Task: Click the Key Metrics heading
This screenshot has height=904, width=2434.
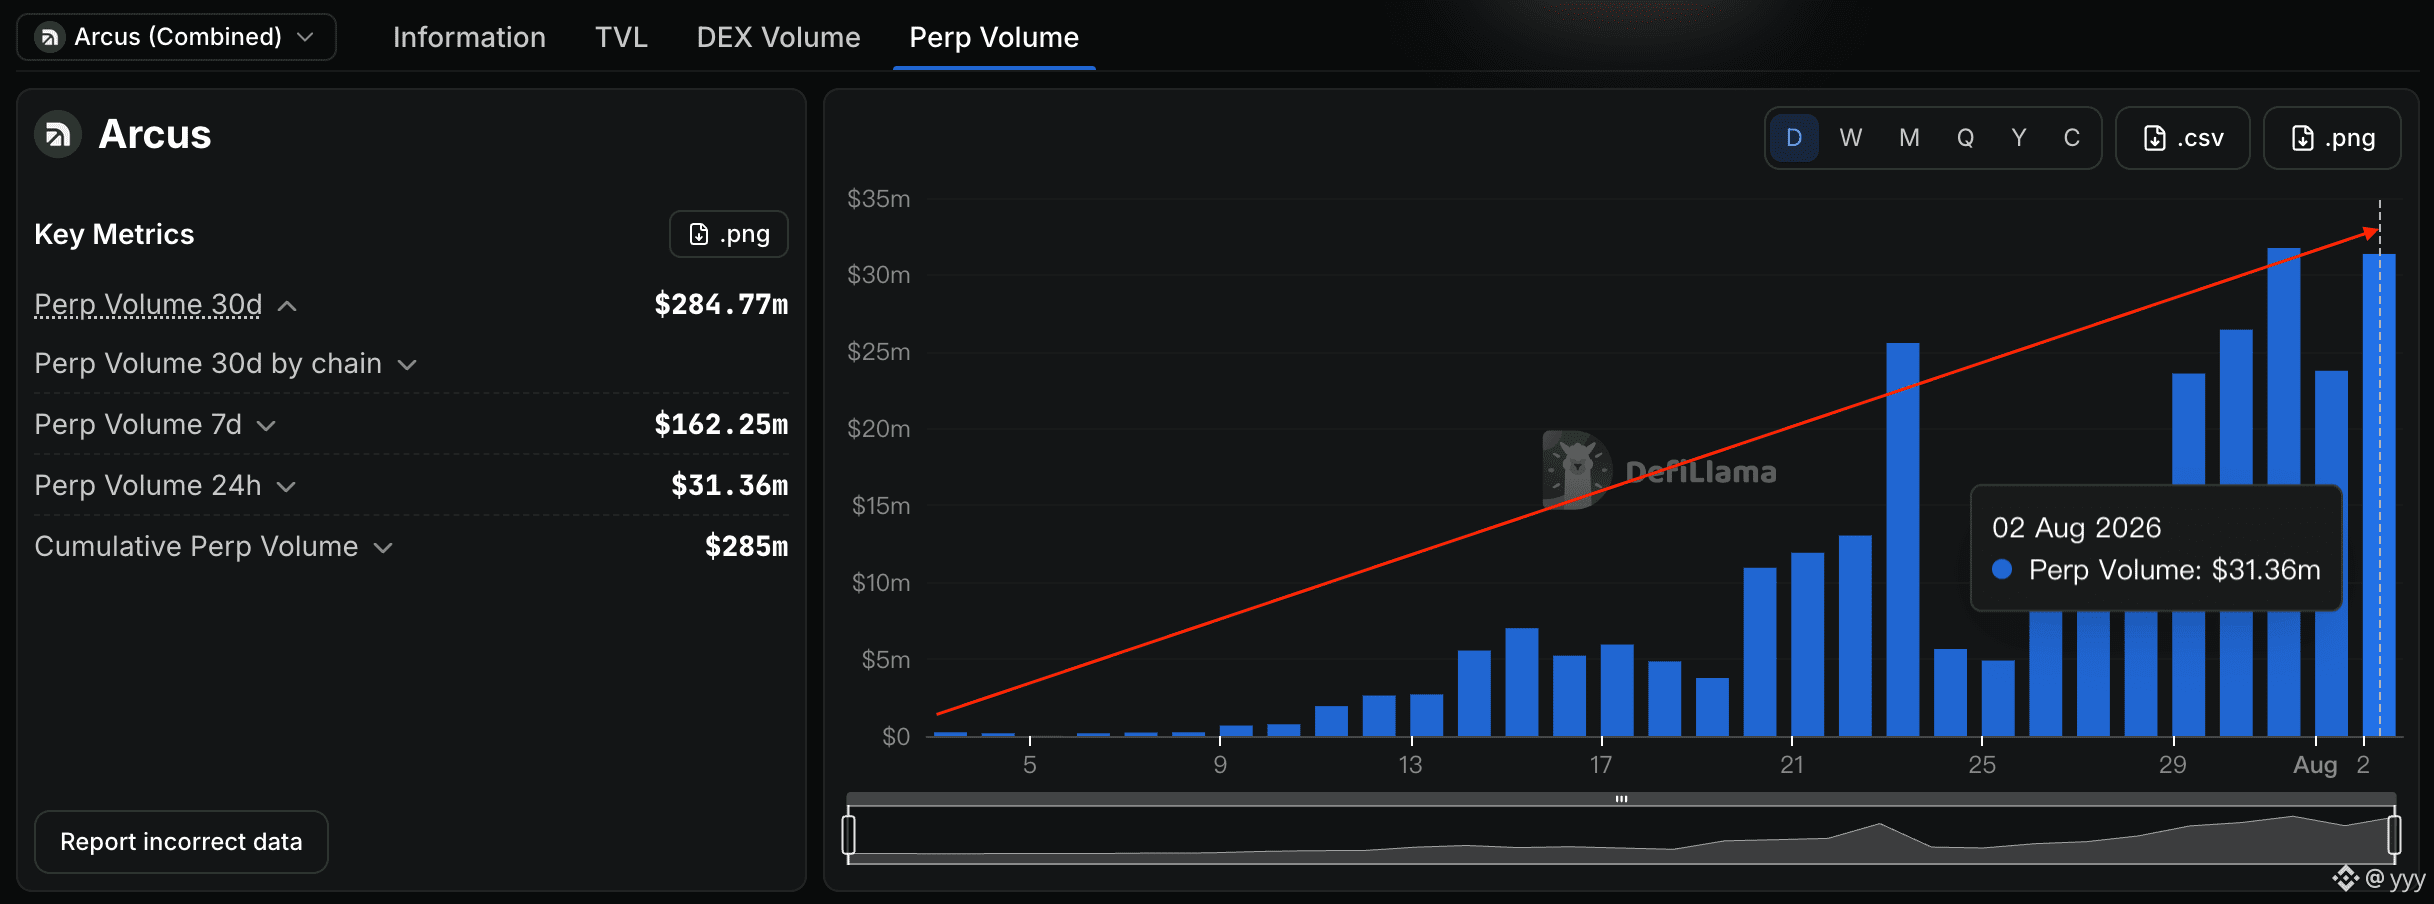Action: click(x=114, y=234)
